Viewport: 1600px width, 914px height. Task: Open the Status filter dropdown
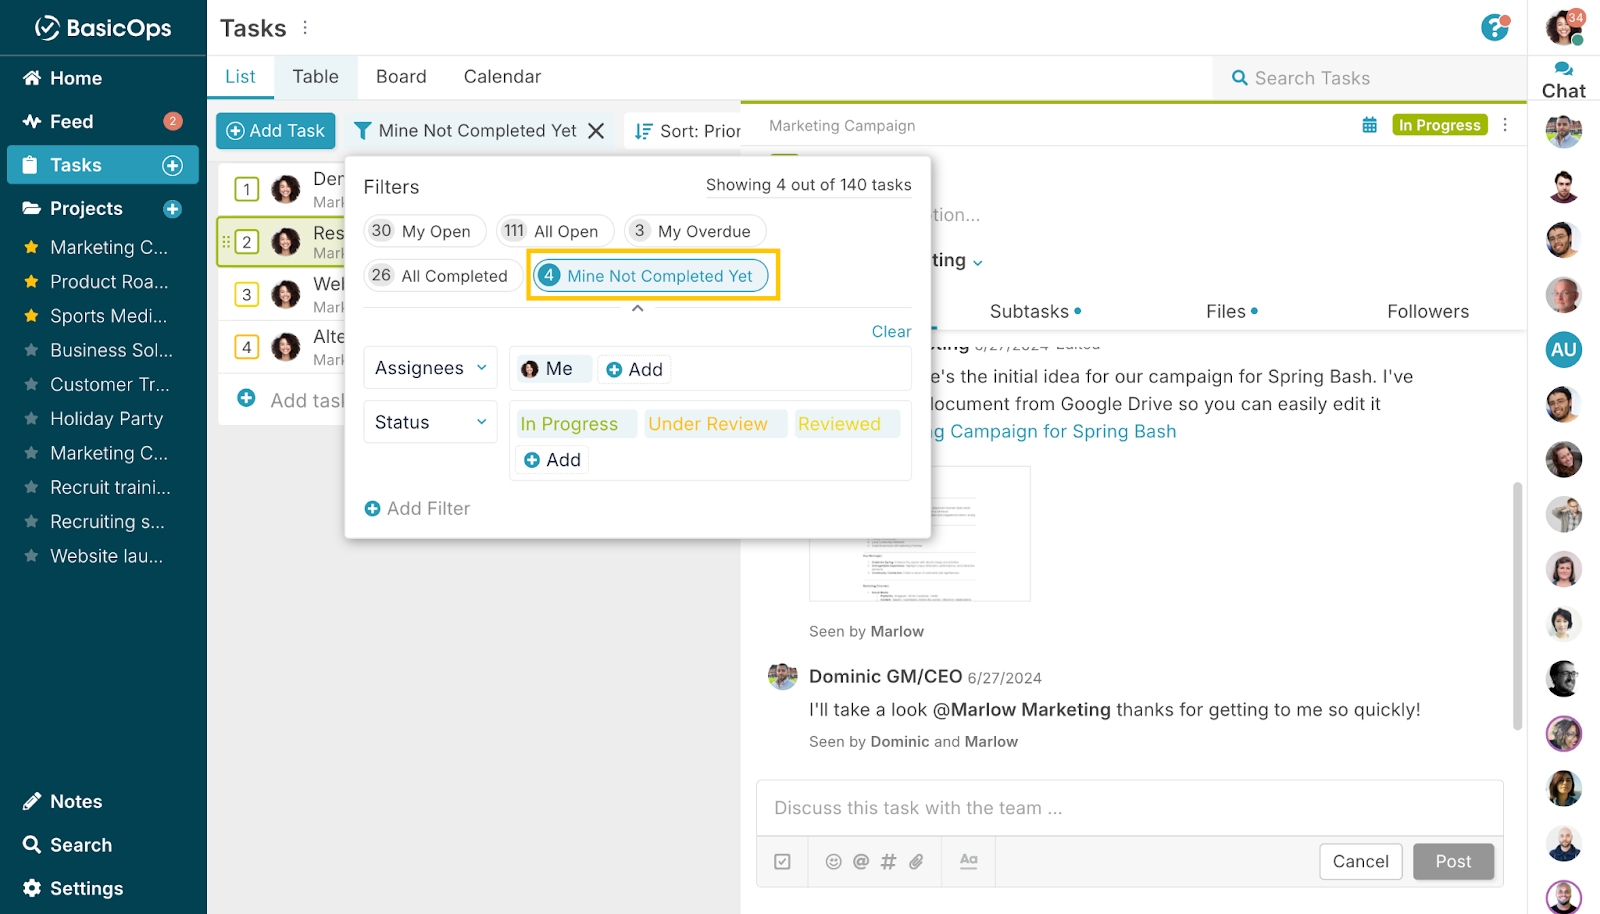(x=430, y=423)
